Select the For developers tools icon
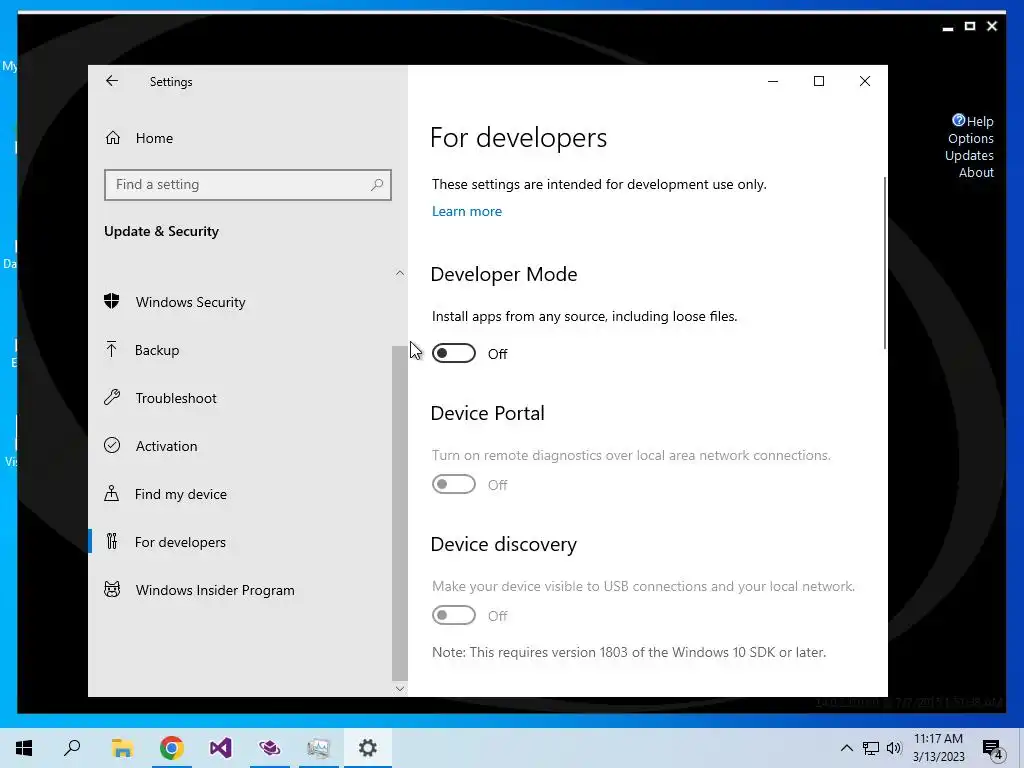The image size is (1024, 768). 112,541
